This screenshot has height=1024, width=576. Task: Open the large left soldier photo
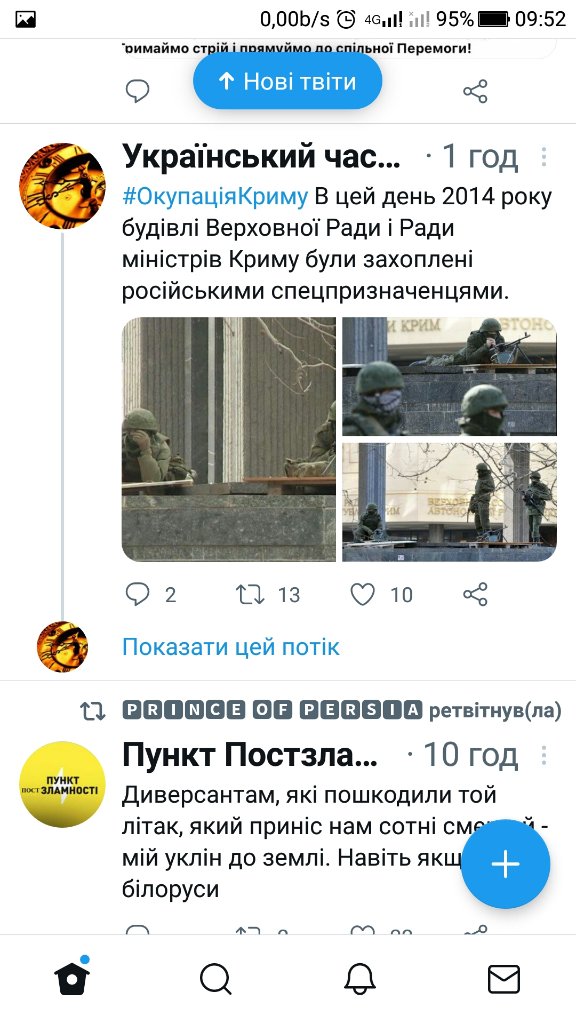pyautogui.click(x=229, y=440)
